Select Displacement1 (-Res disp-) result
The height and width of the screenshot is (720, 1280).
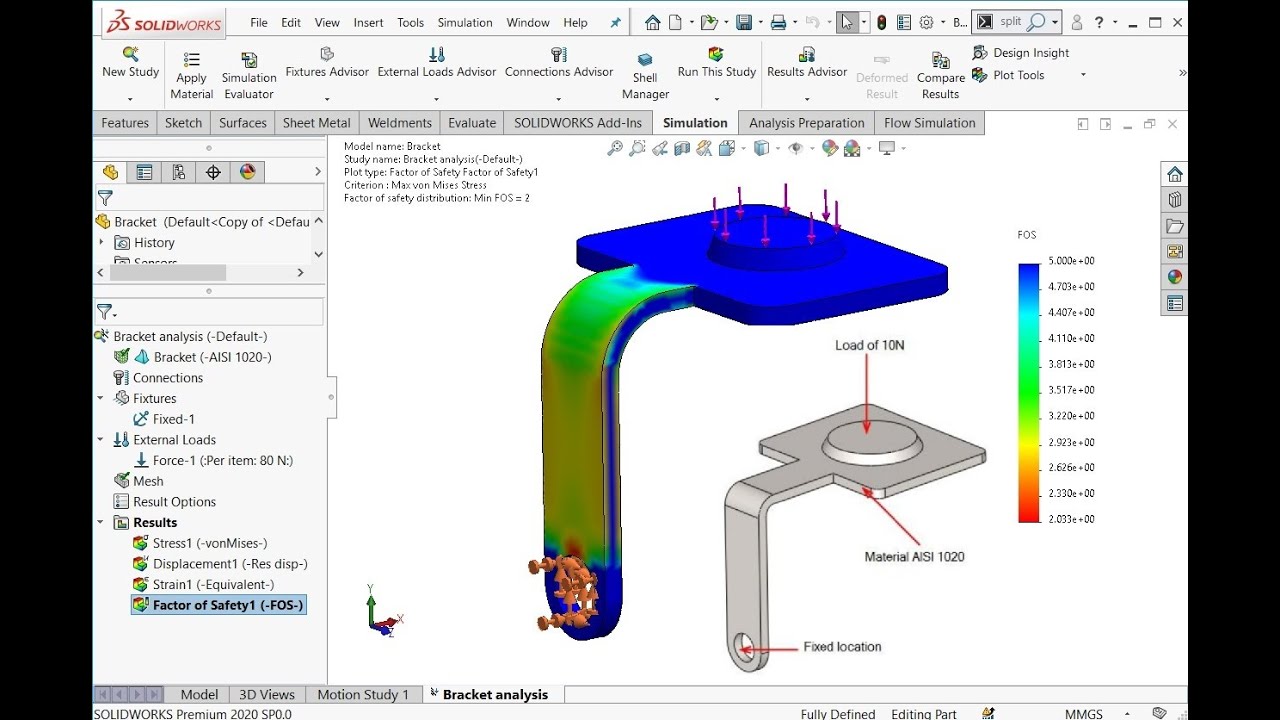[x=220, y=564]
